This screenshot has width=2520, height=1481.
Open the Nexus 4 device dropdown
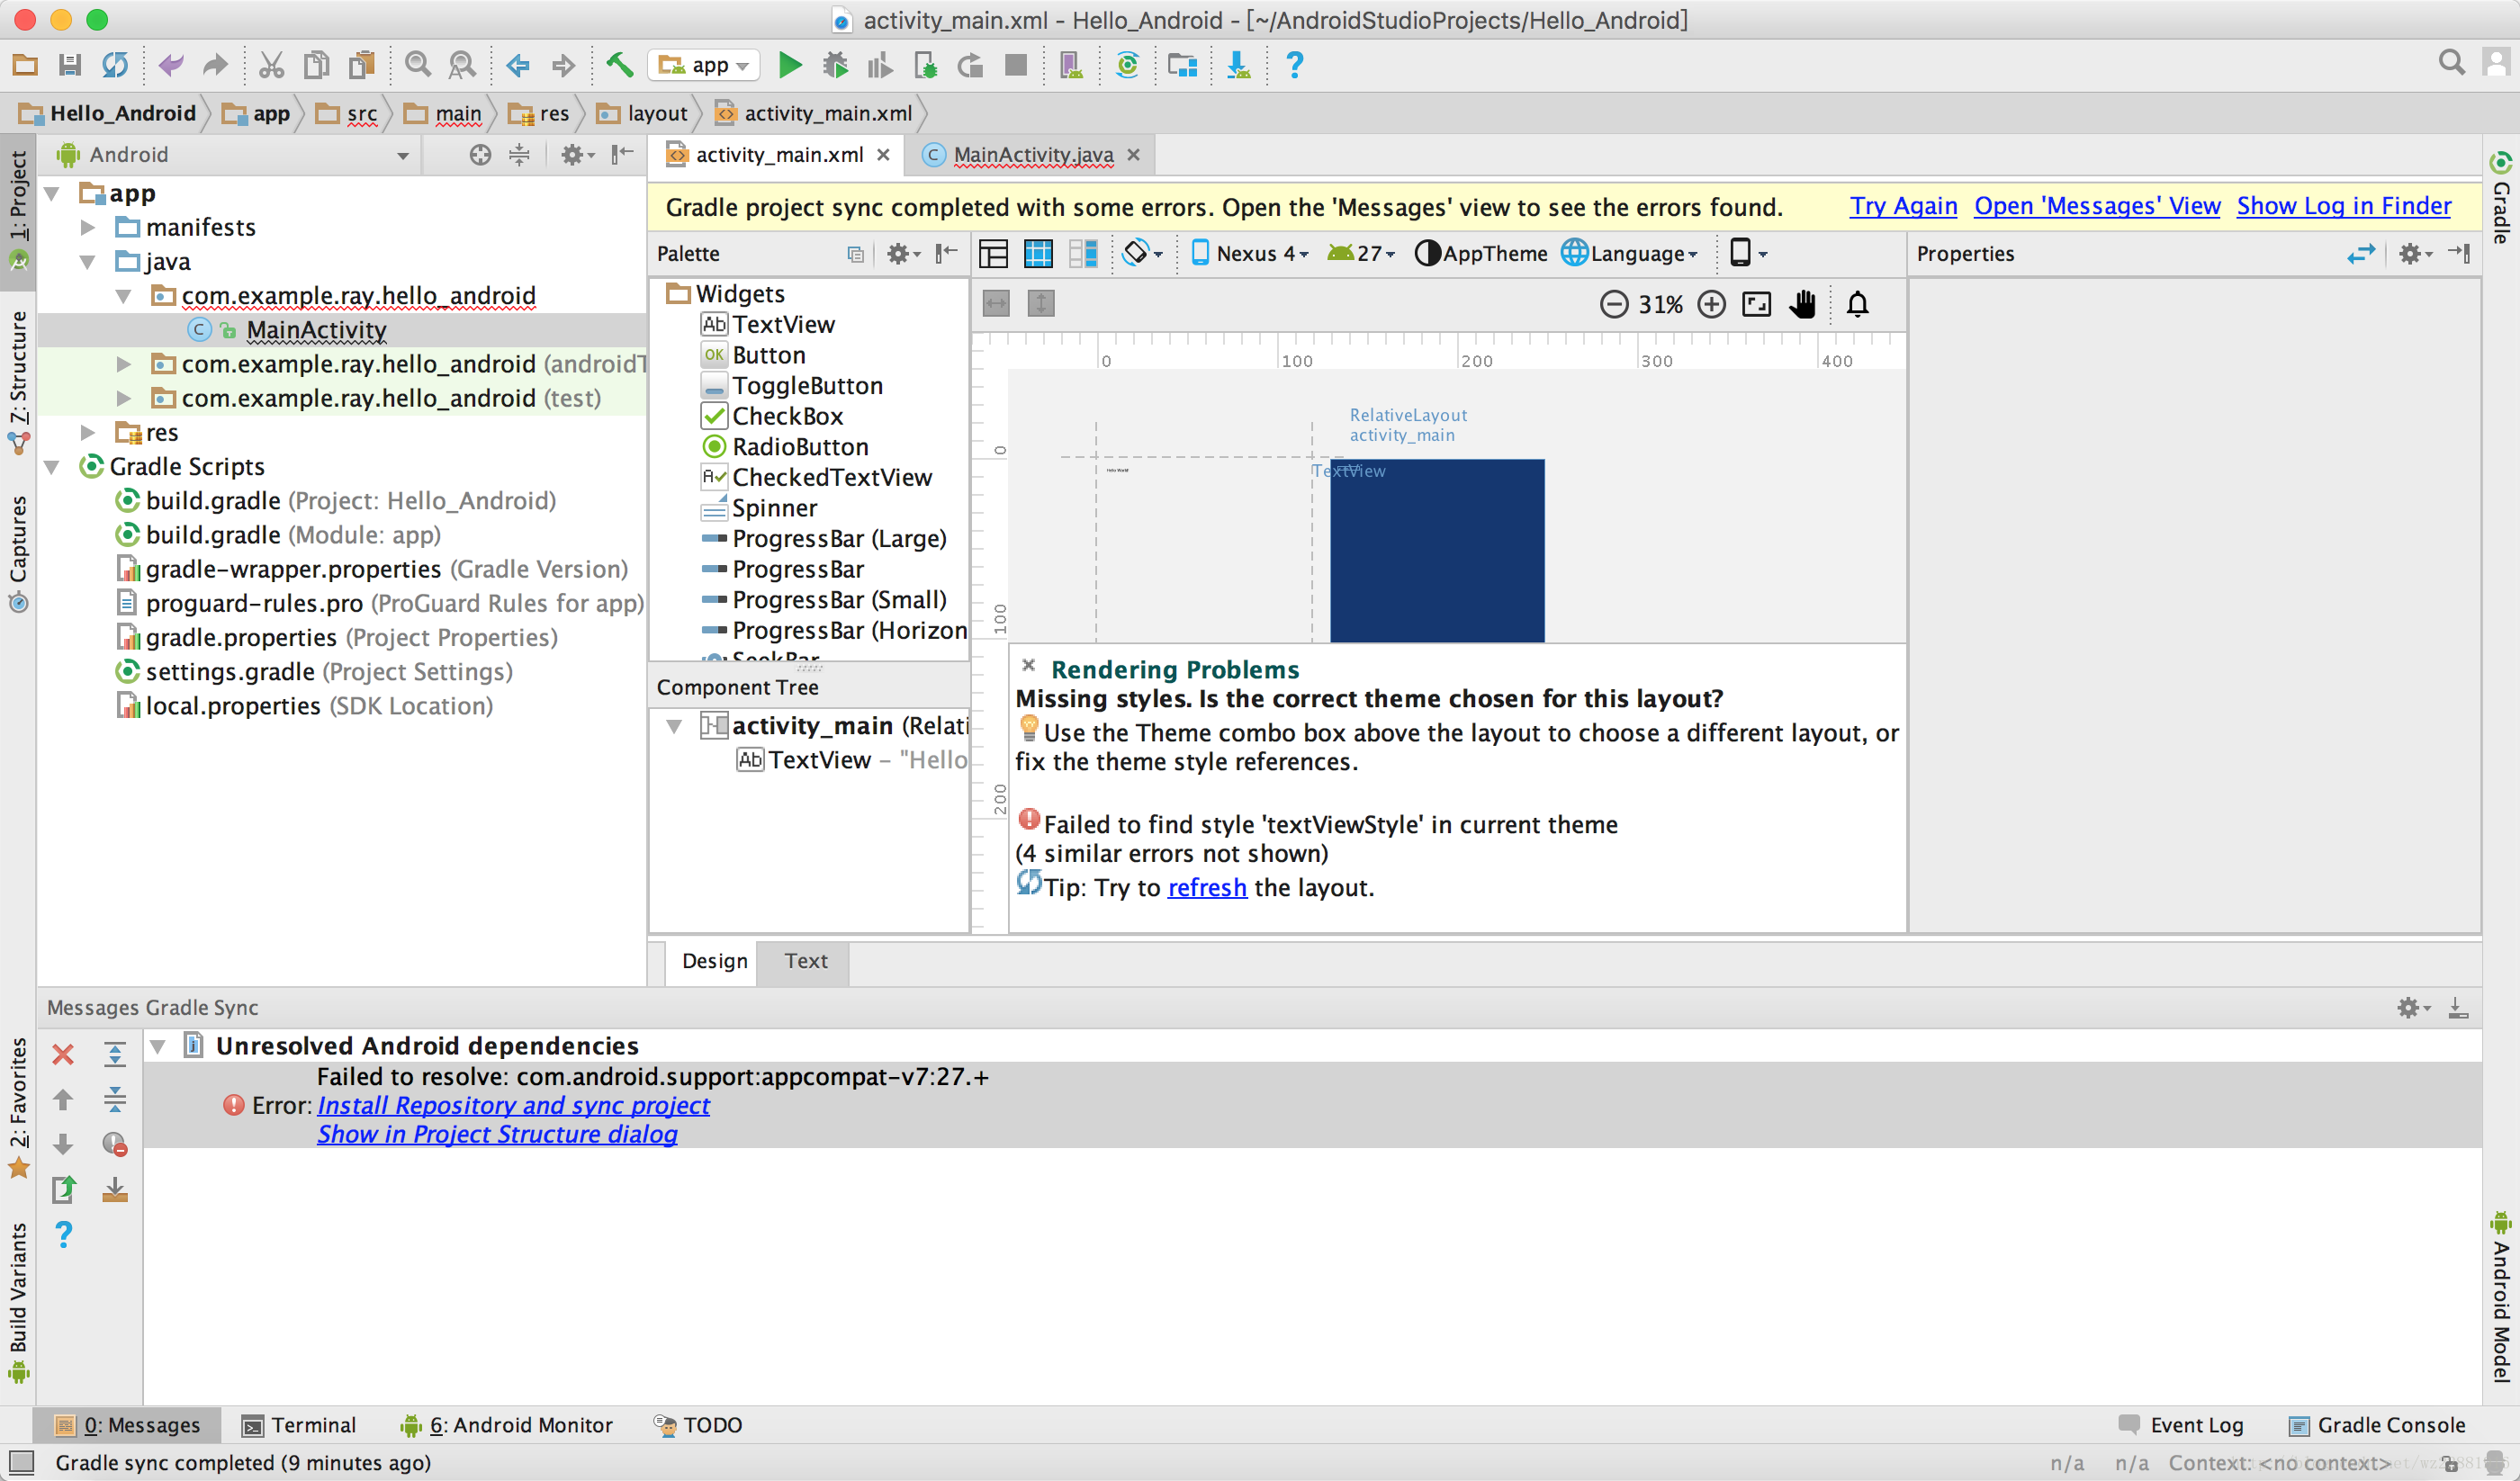click(x=1250, y=253)
